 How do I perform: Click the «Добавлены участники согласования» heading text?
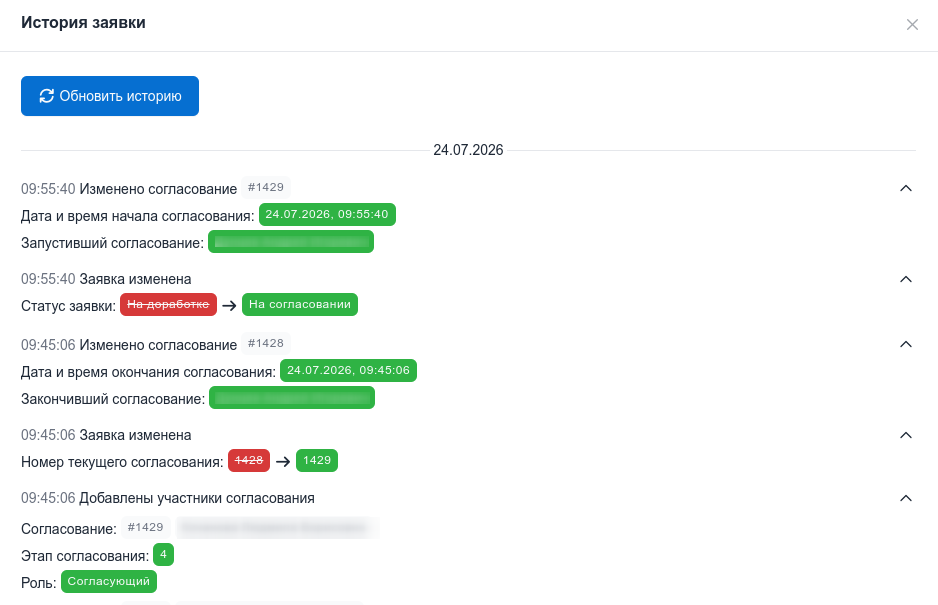click(x=197, y=498)
